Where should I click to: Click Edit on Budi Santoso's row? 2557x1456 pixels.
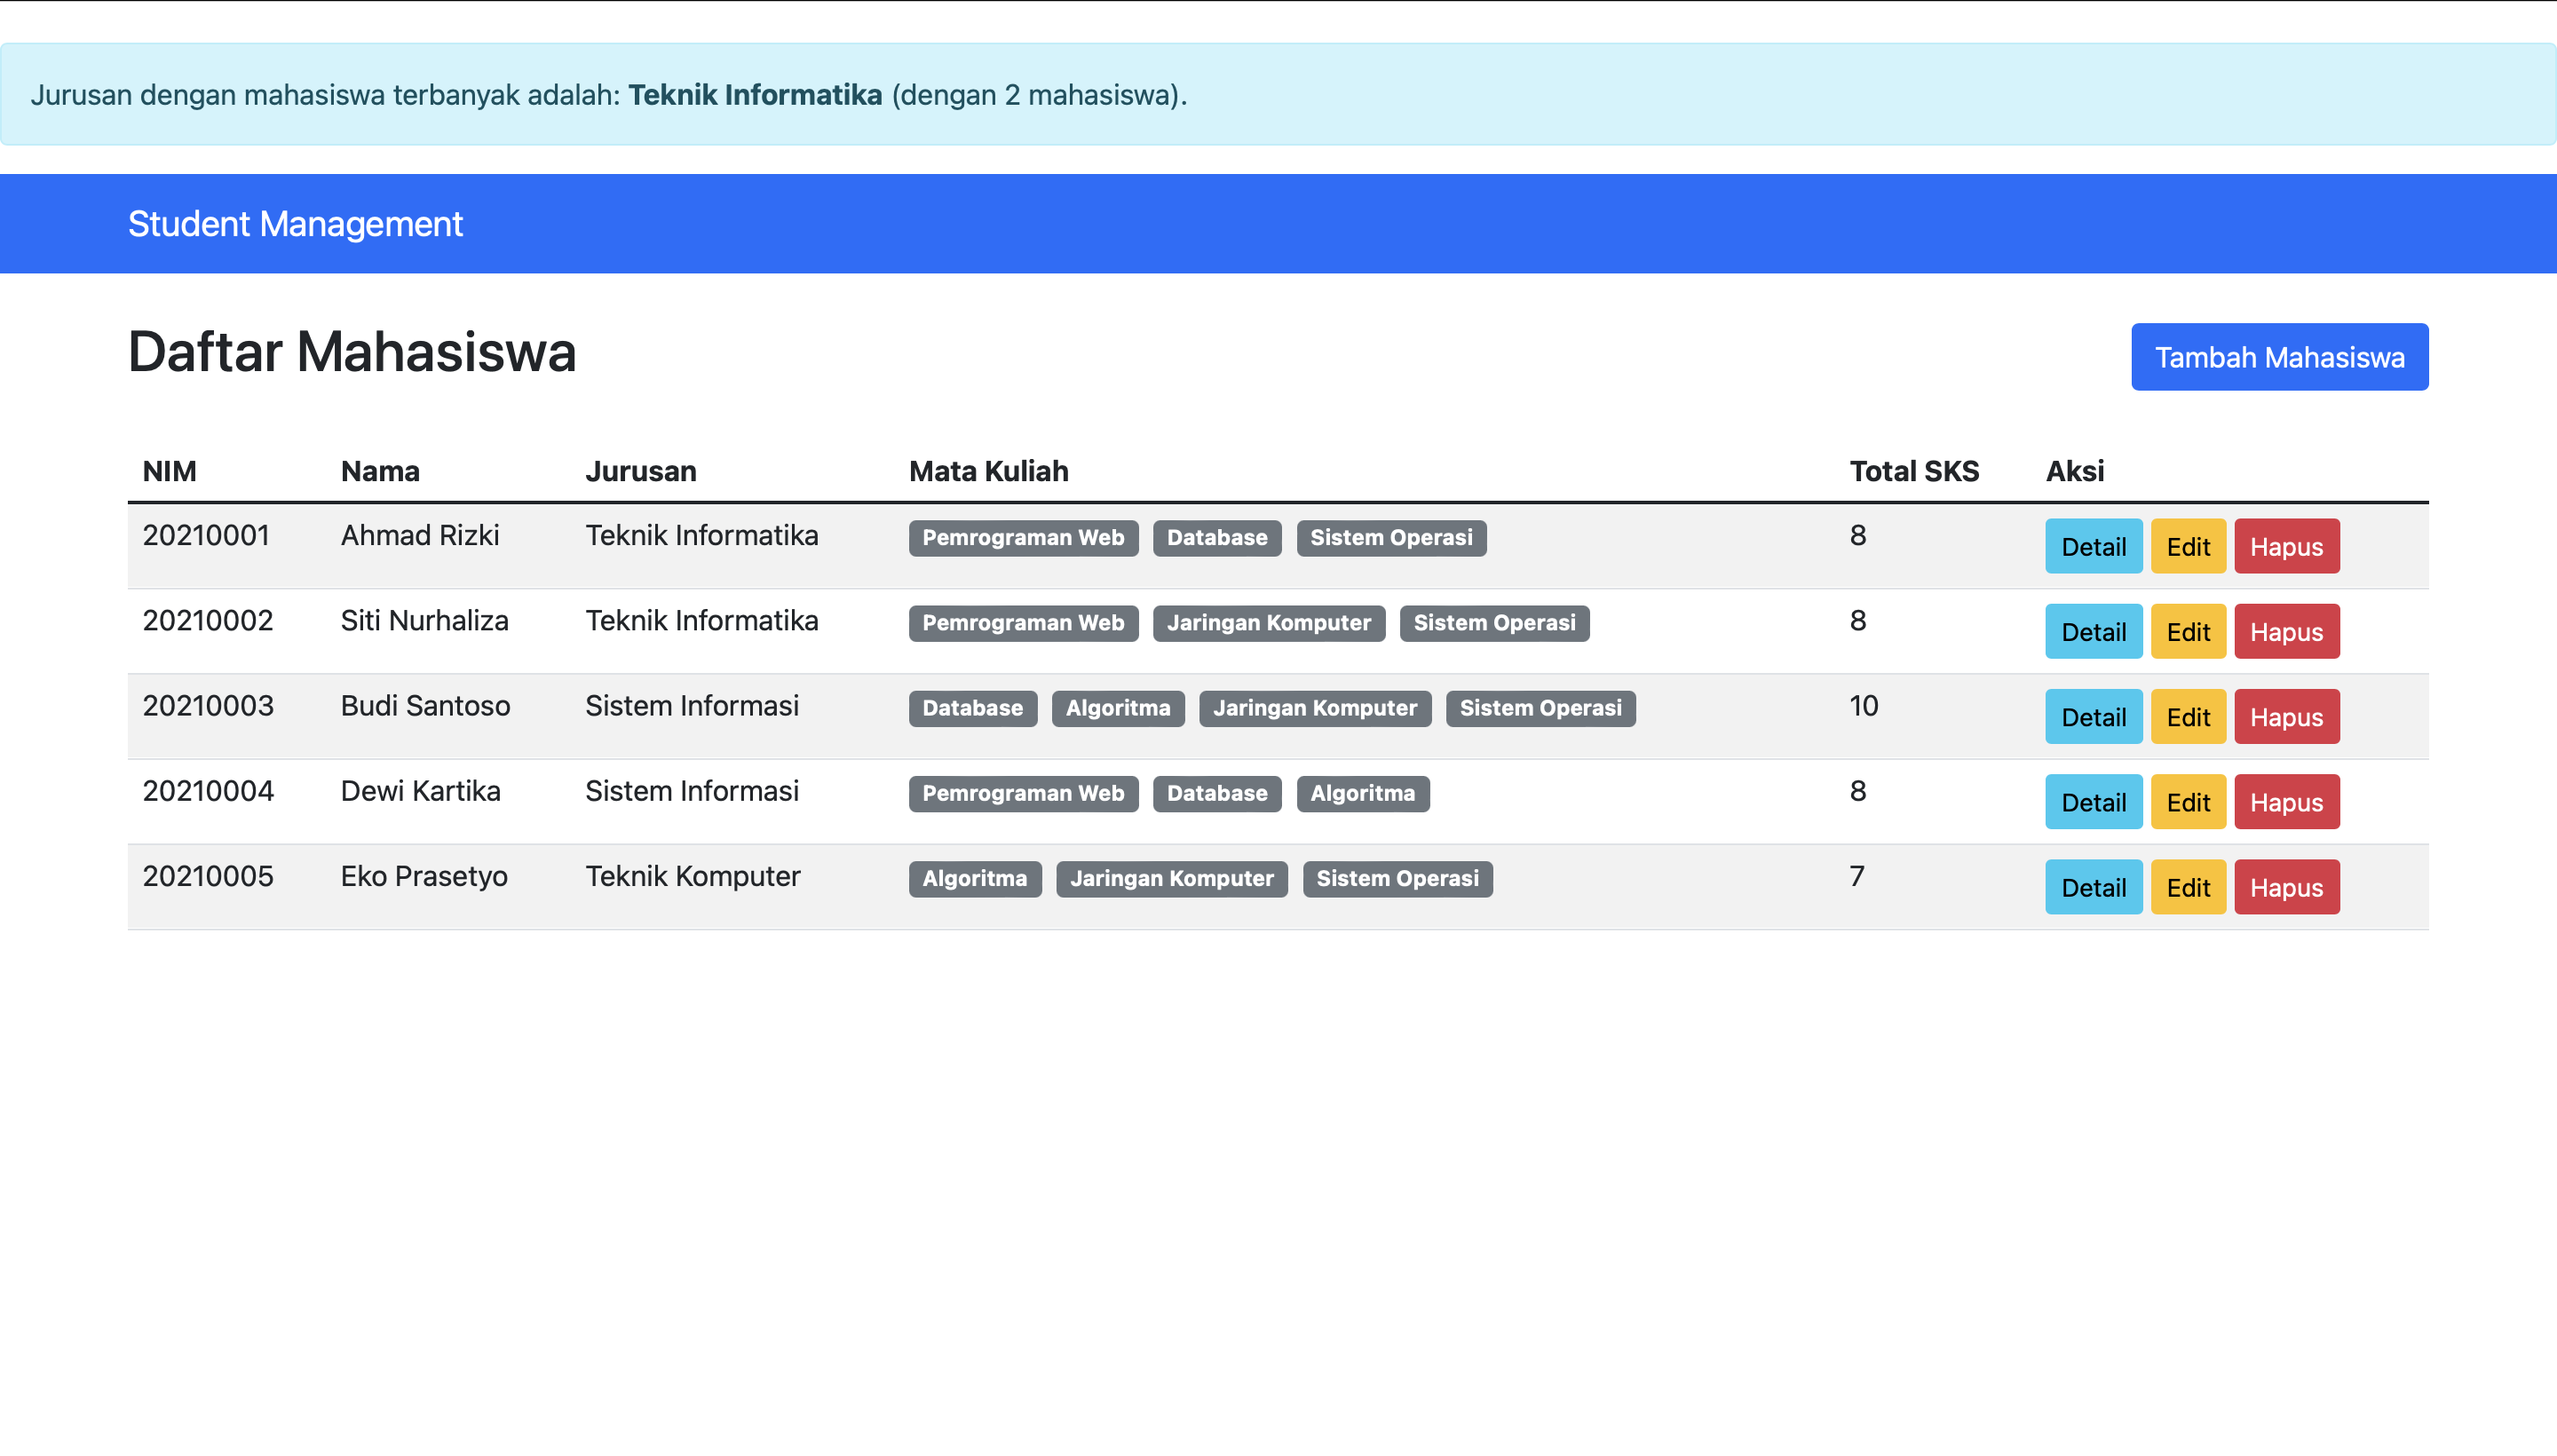click(x=2187, y=716)
